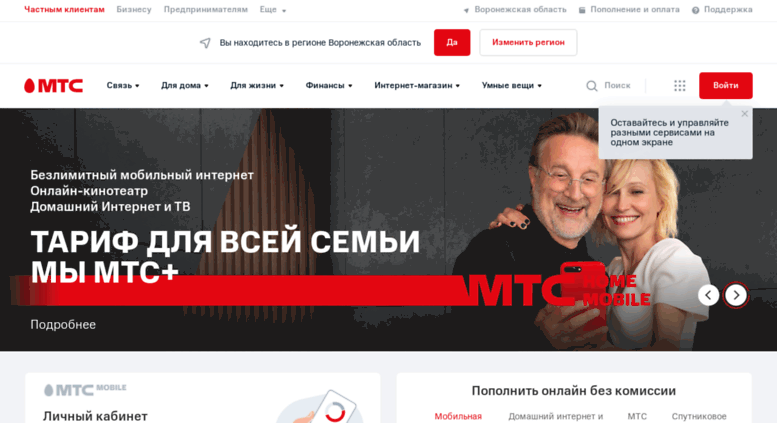This screenshot has height=423, width=777.
Task: Open the Финансы dropdown menu
Action: [329, 86]
